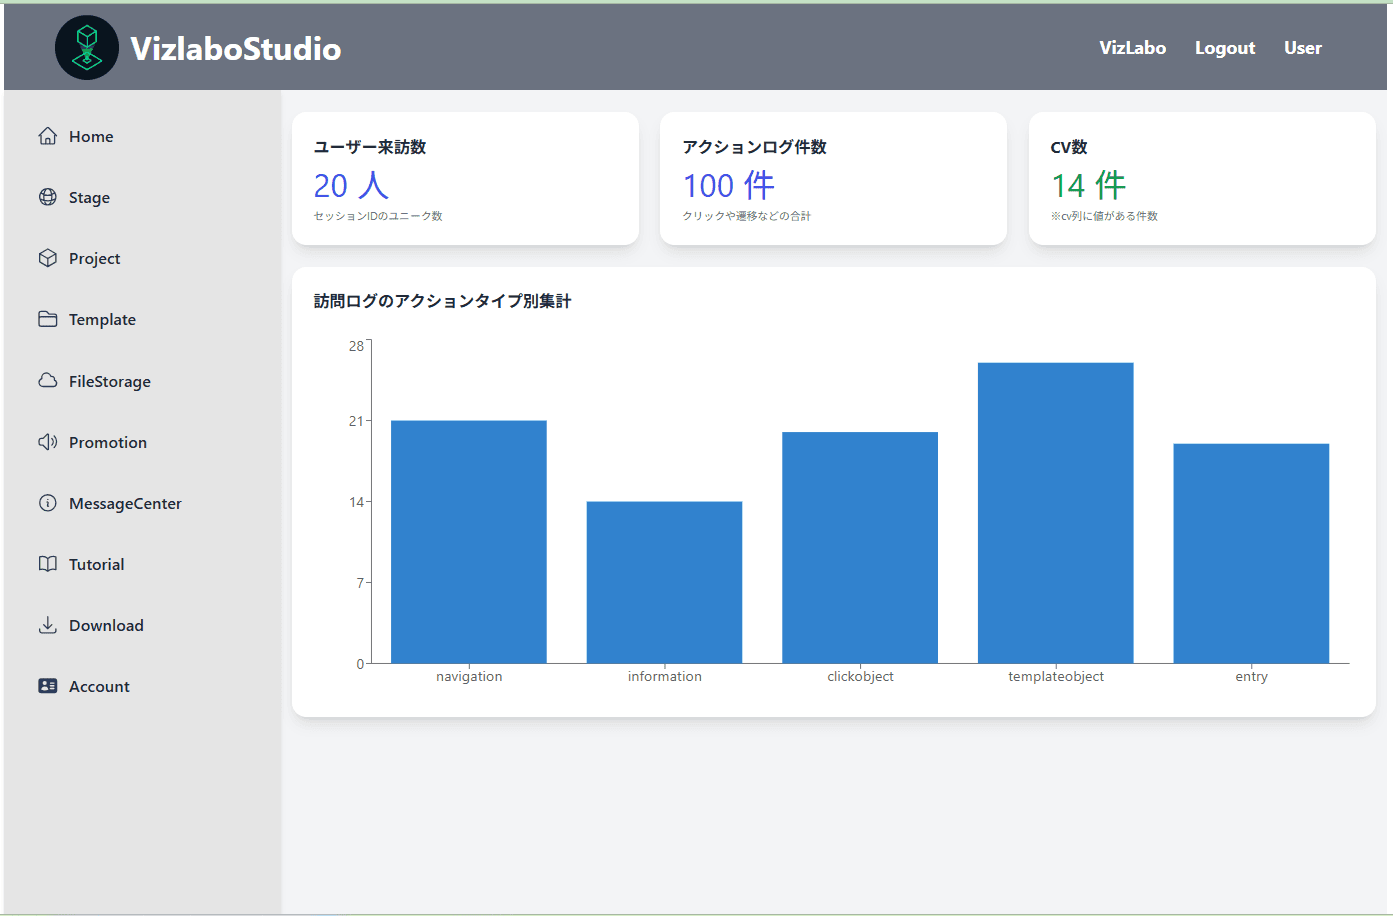The height and width of the screenshot is (916, 1393).
Task: Click the VizlaboStudio logo
Action: click(197, 47)
